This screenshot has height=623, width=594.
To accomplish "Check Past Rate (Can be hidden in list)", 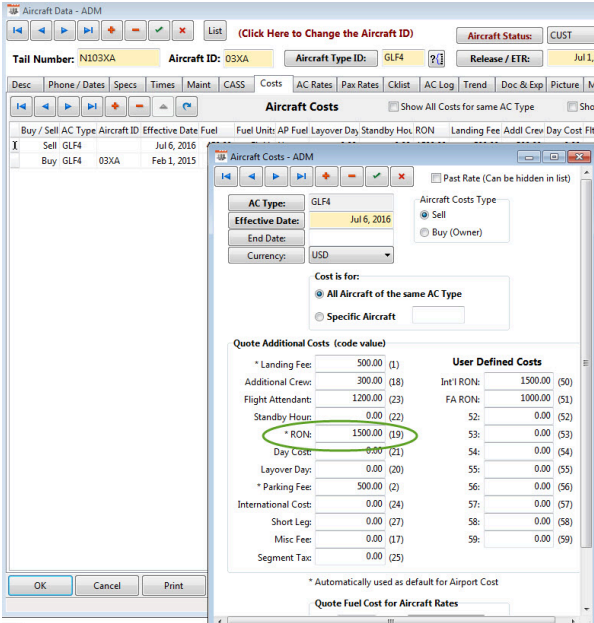I will 436,178.
